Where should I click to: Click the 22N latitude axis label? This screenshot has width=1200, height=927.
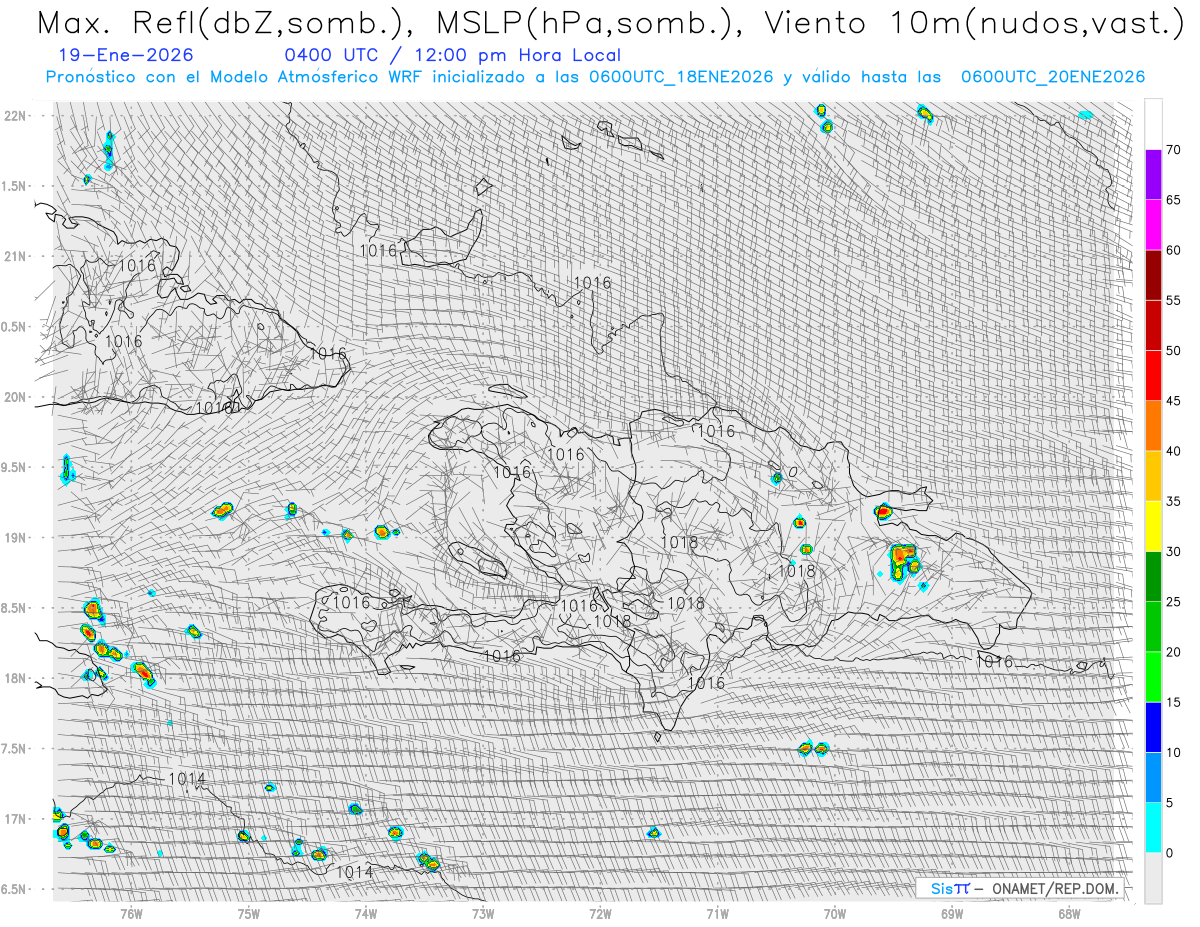[16, 116]
